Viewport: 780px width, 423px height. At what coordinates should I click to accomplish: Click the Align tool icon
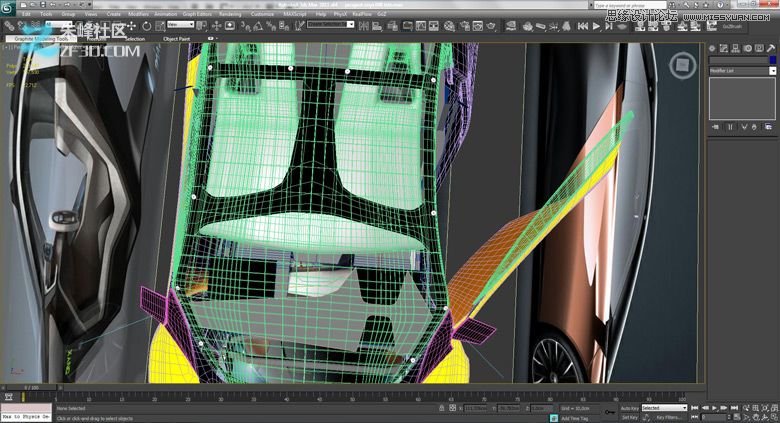click(x=377, y=26)
